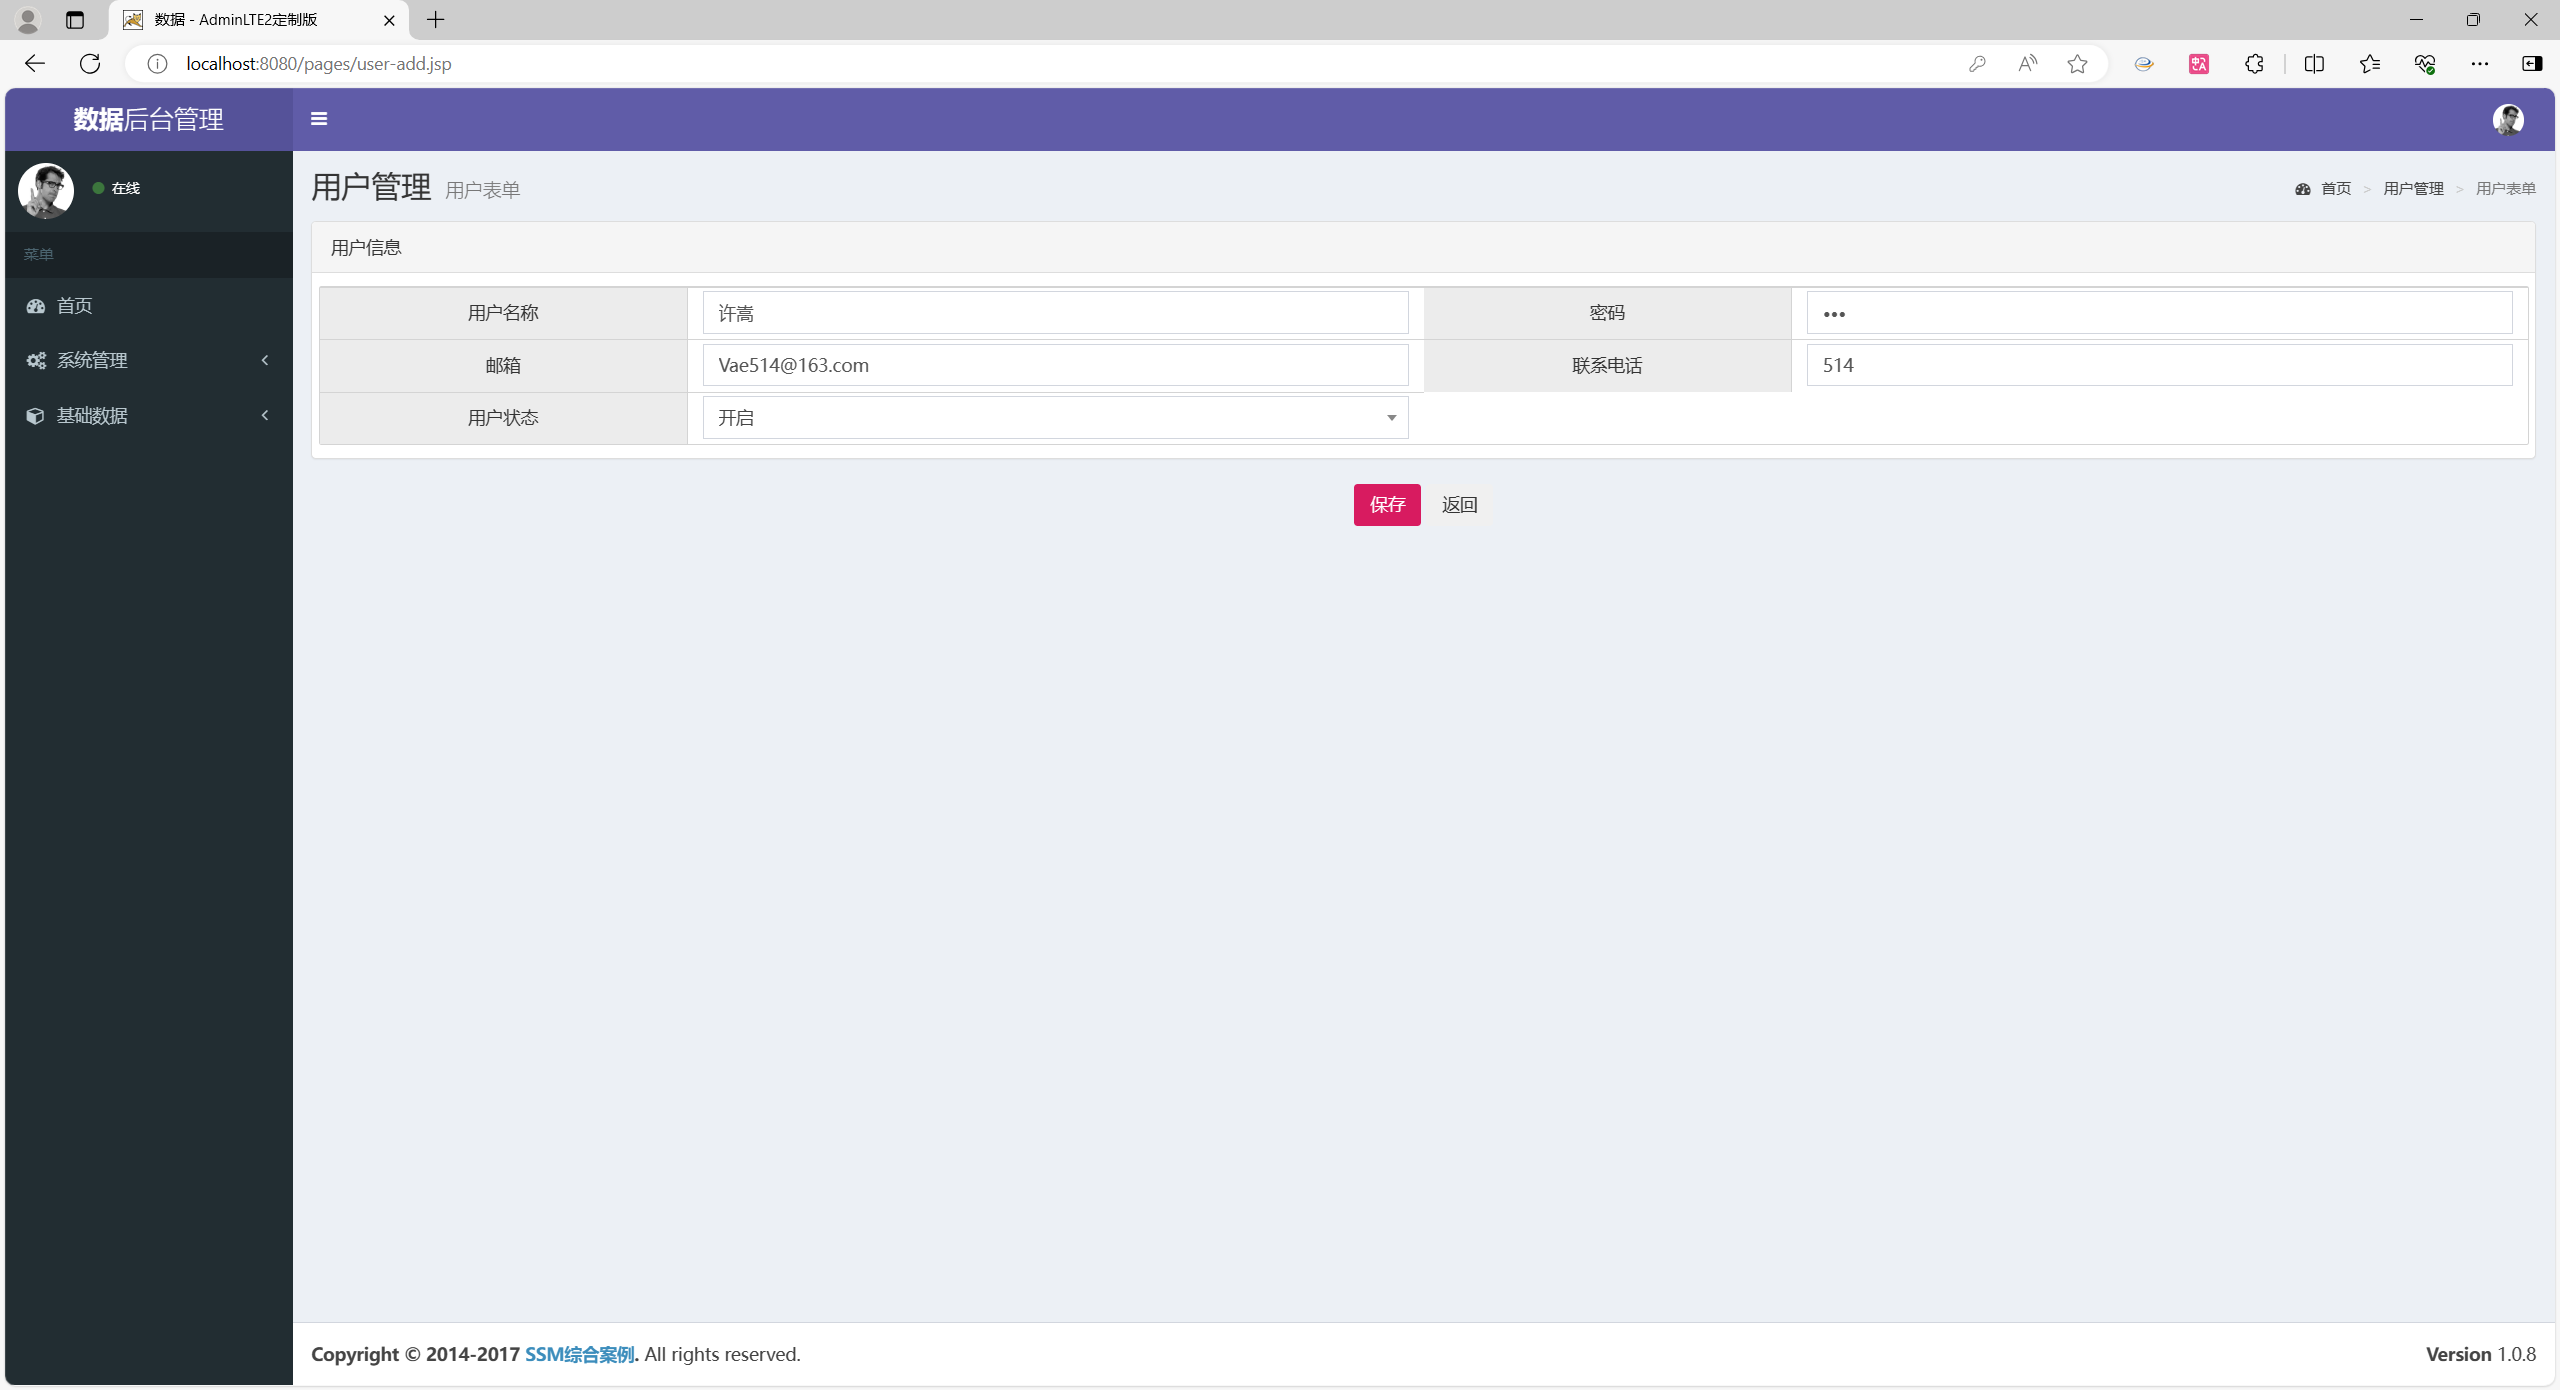
Task: Click the 联系电话 label cell
Action: coord(1607,365)
